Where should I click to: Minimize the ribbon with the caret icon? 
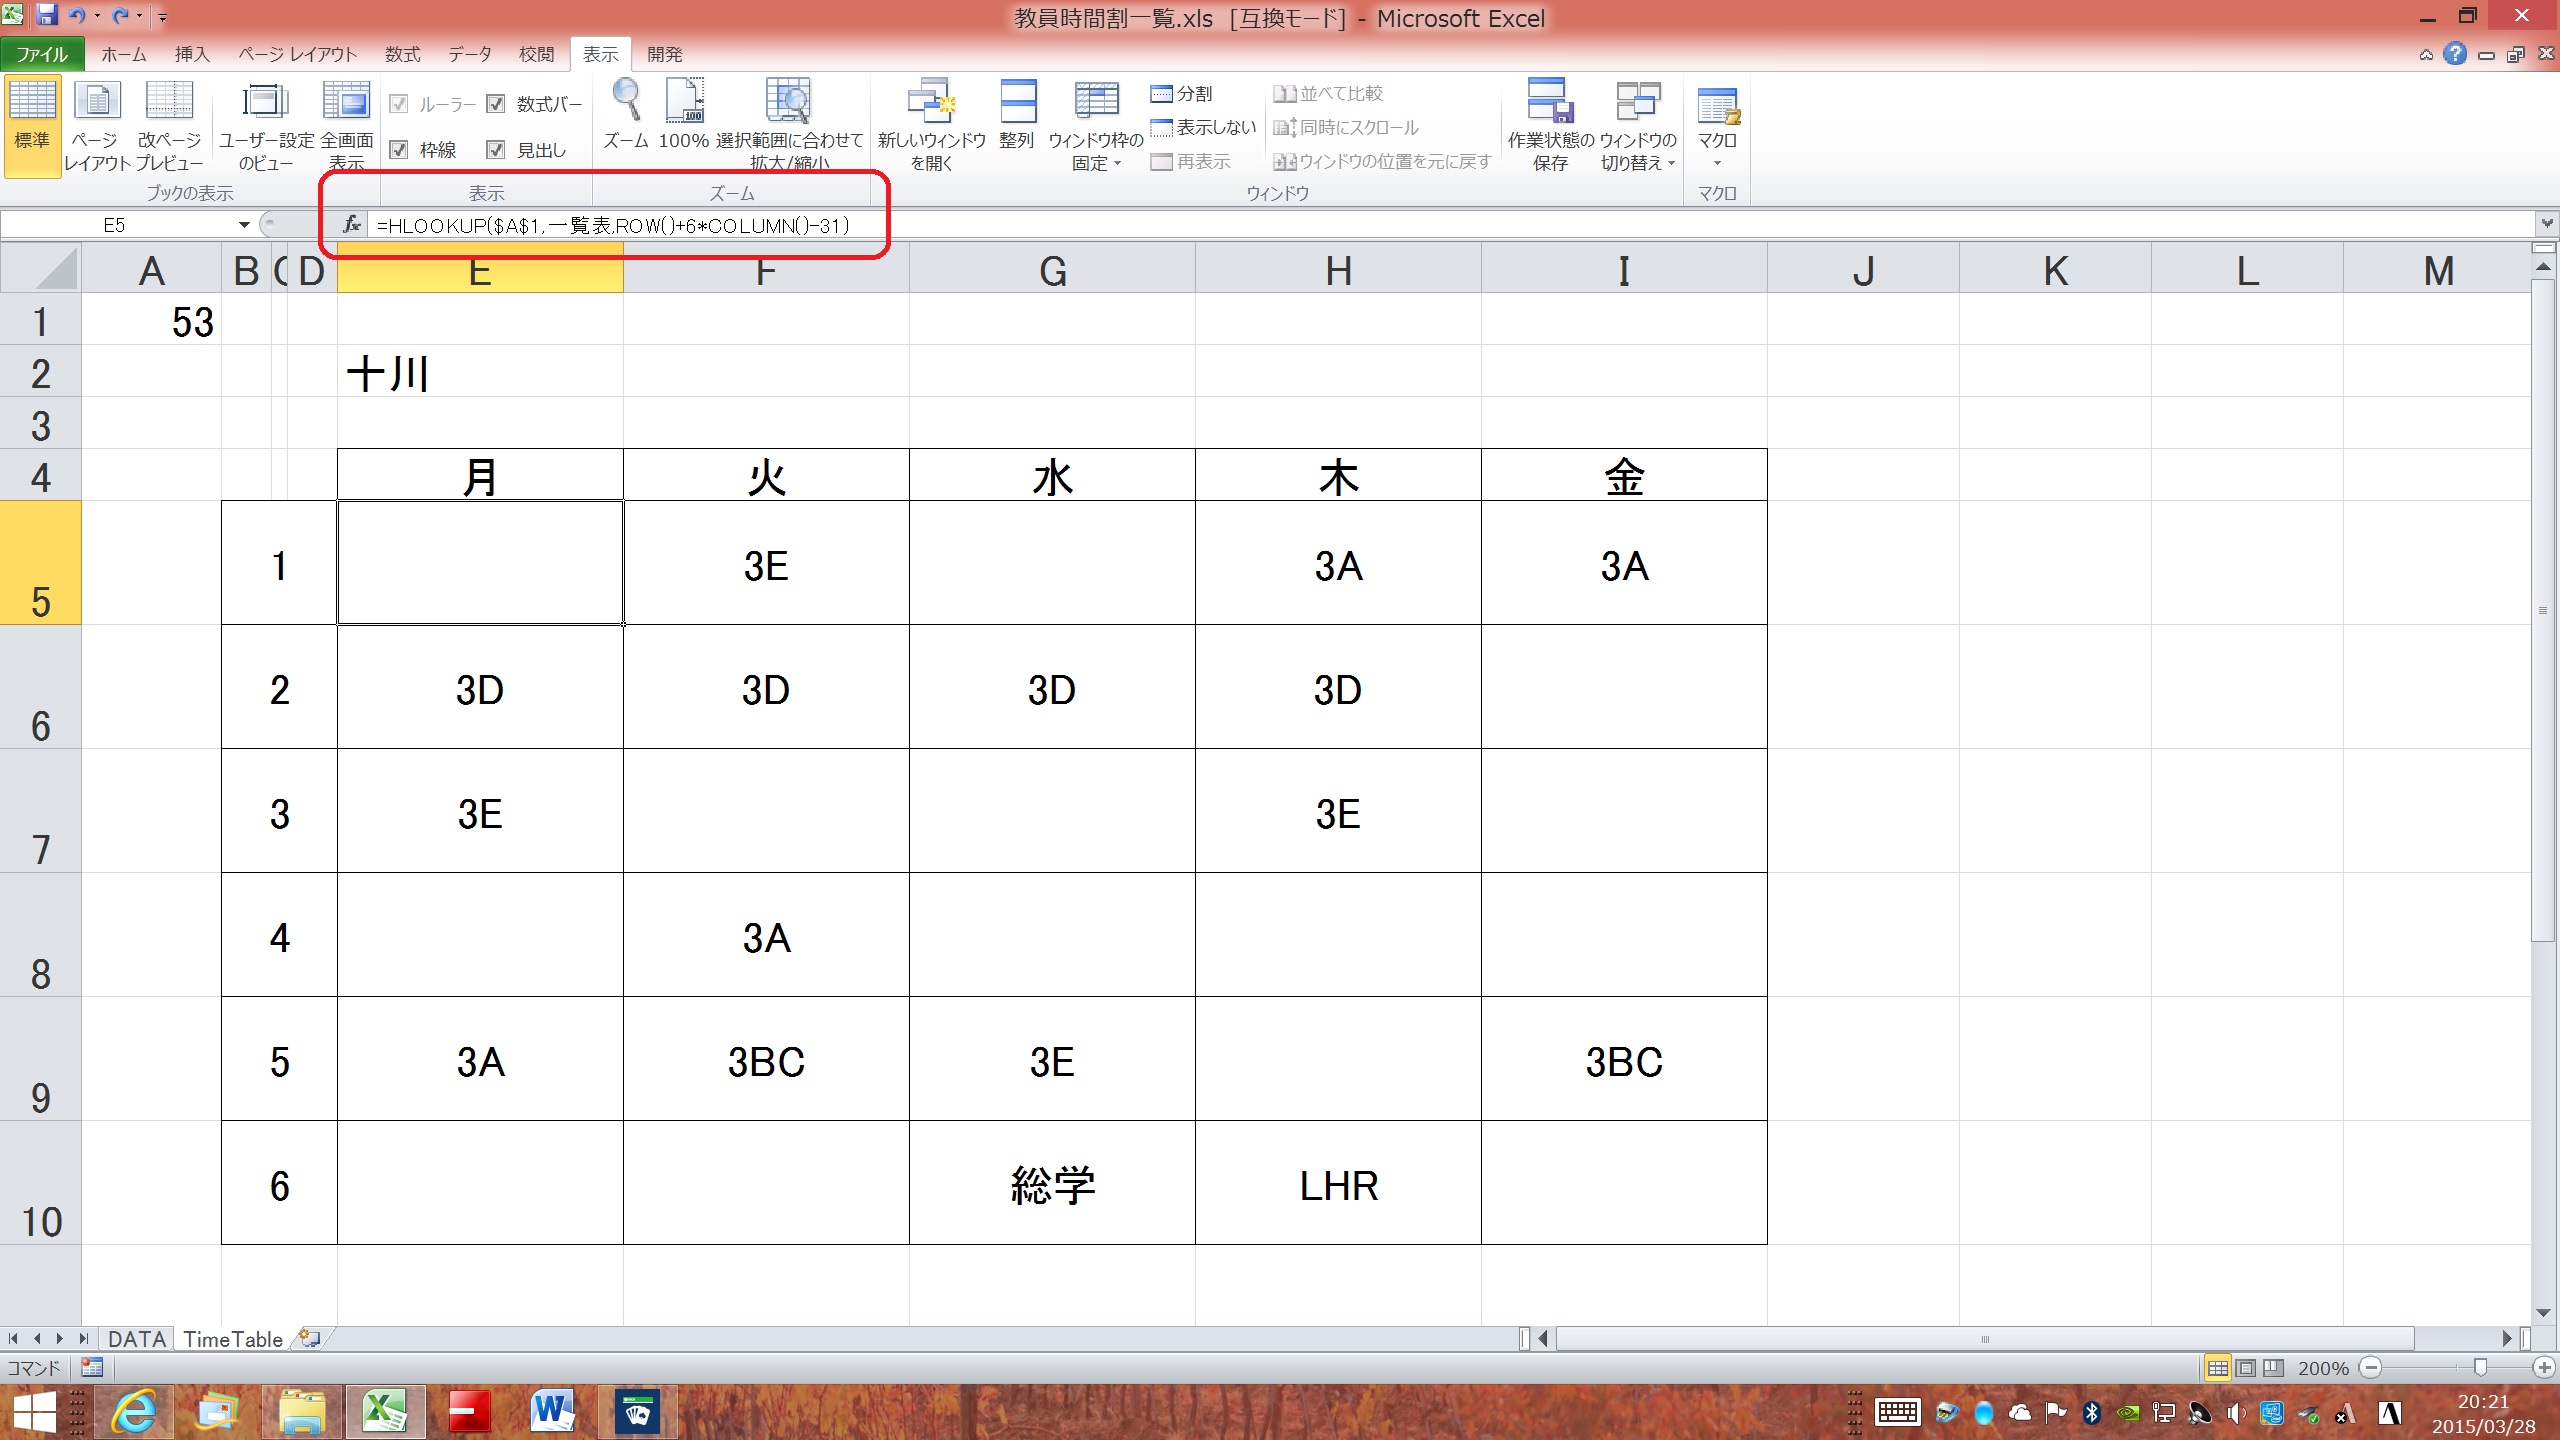pyautogui.click(x=2426, y=55)
